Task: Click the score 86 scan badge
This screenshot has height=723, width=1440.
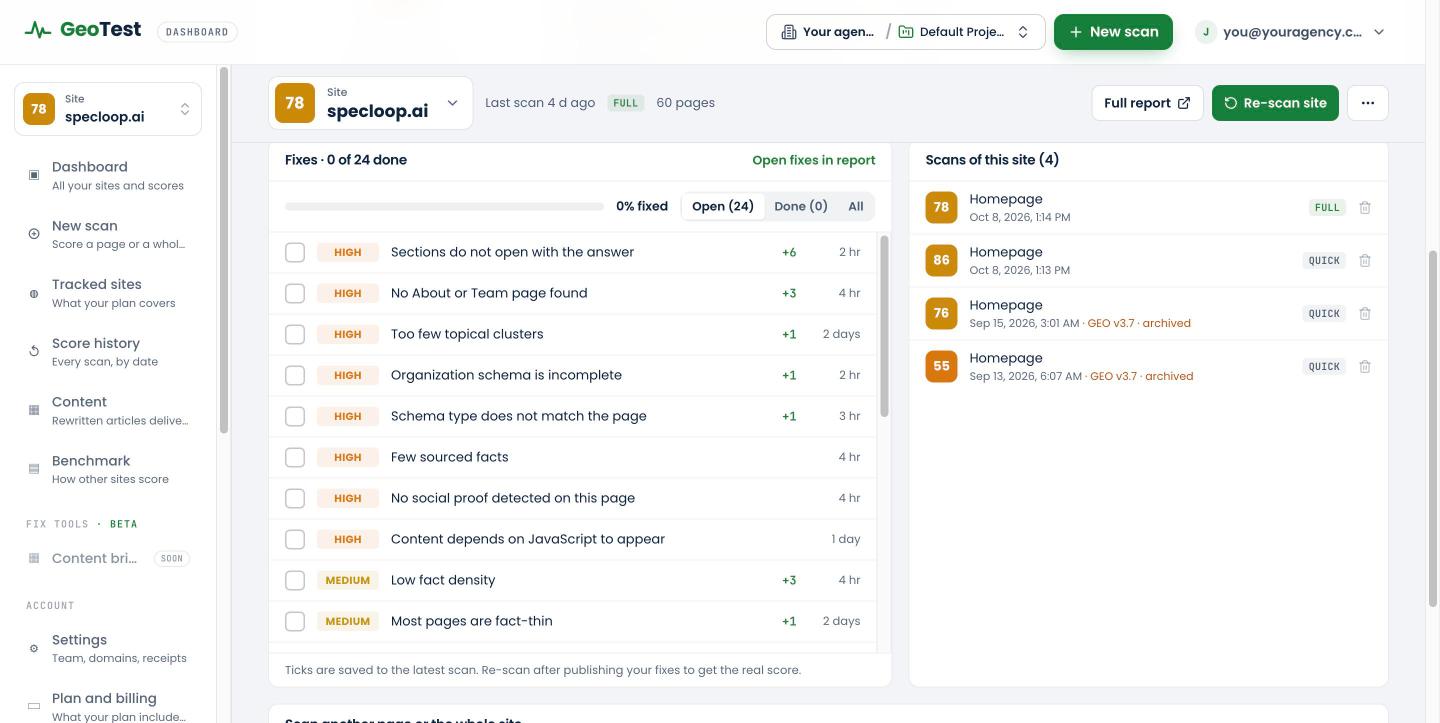Action: pos(941,260)
